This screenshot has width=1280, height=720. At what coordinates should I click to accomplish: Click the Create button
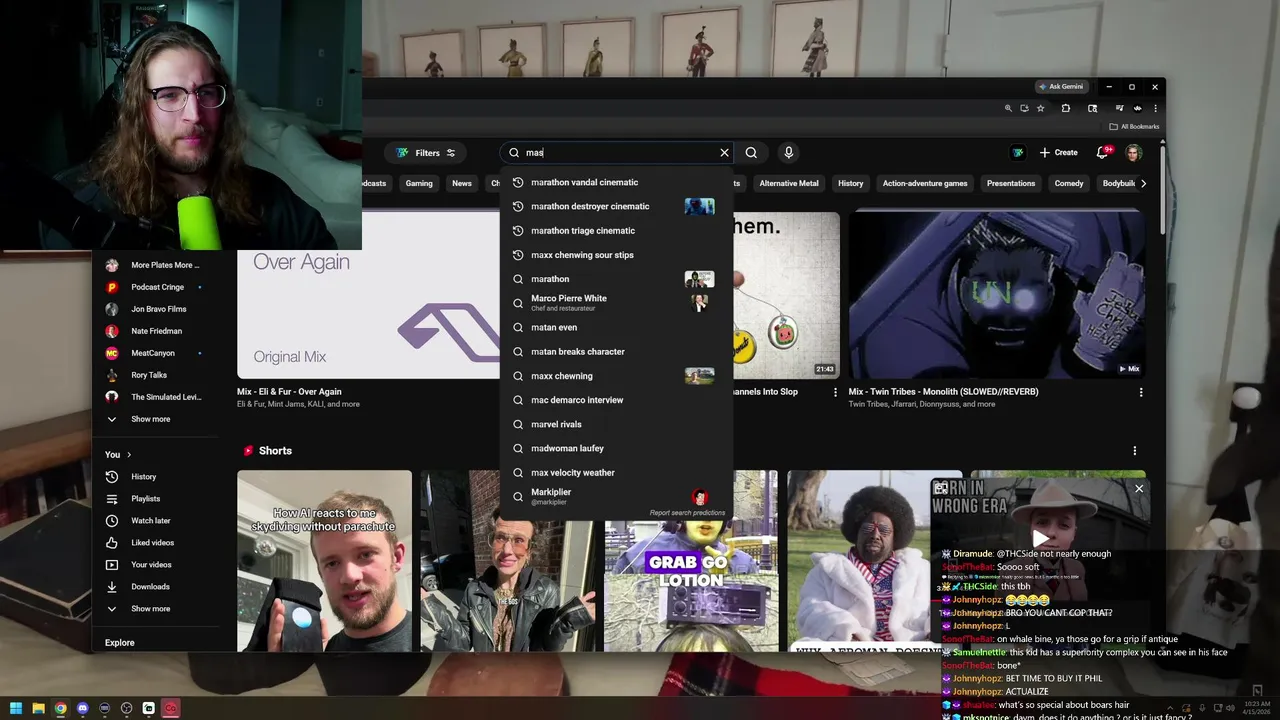click(x=1058, y=153)
